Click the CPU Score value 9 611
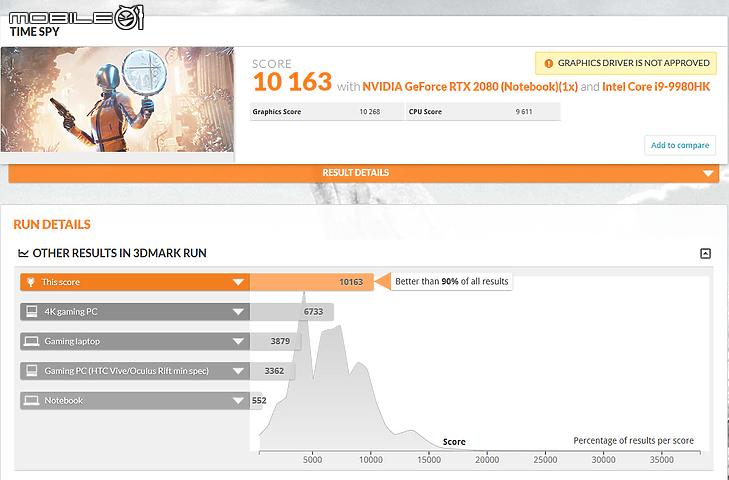The width and height of the screenshot is (729, 480). point(524,112)
